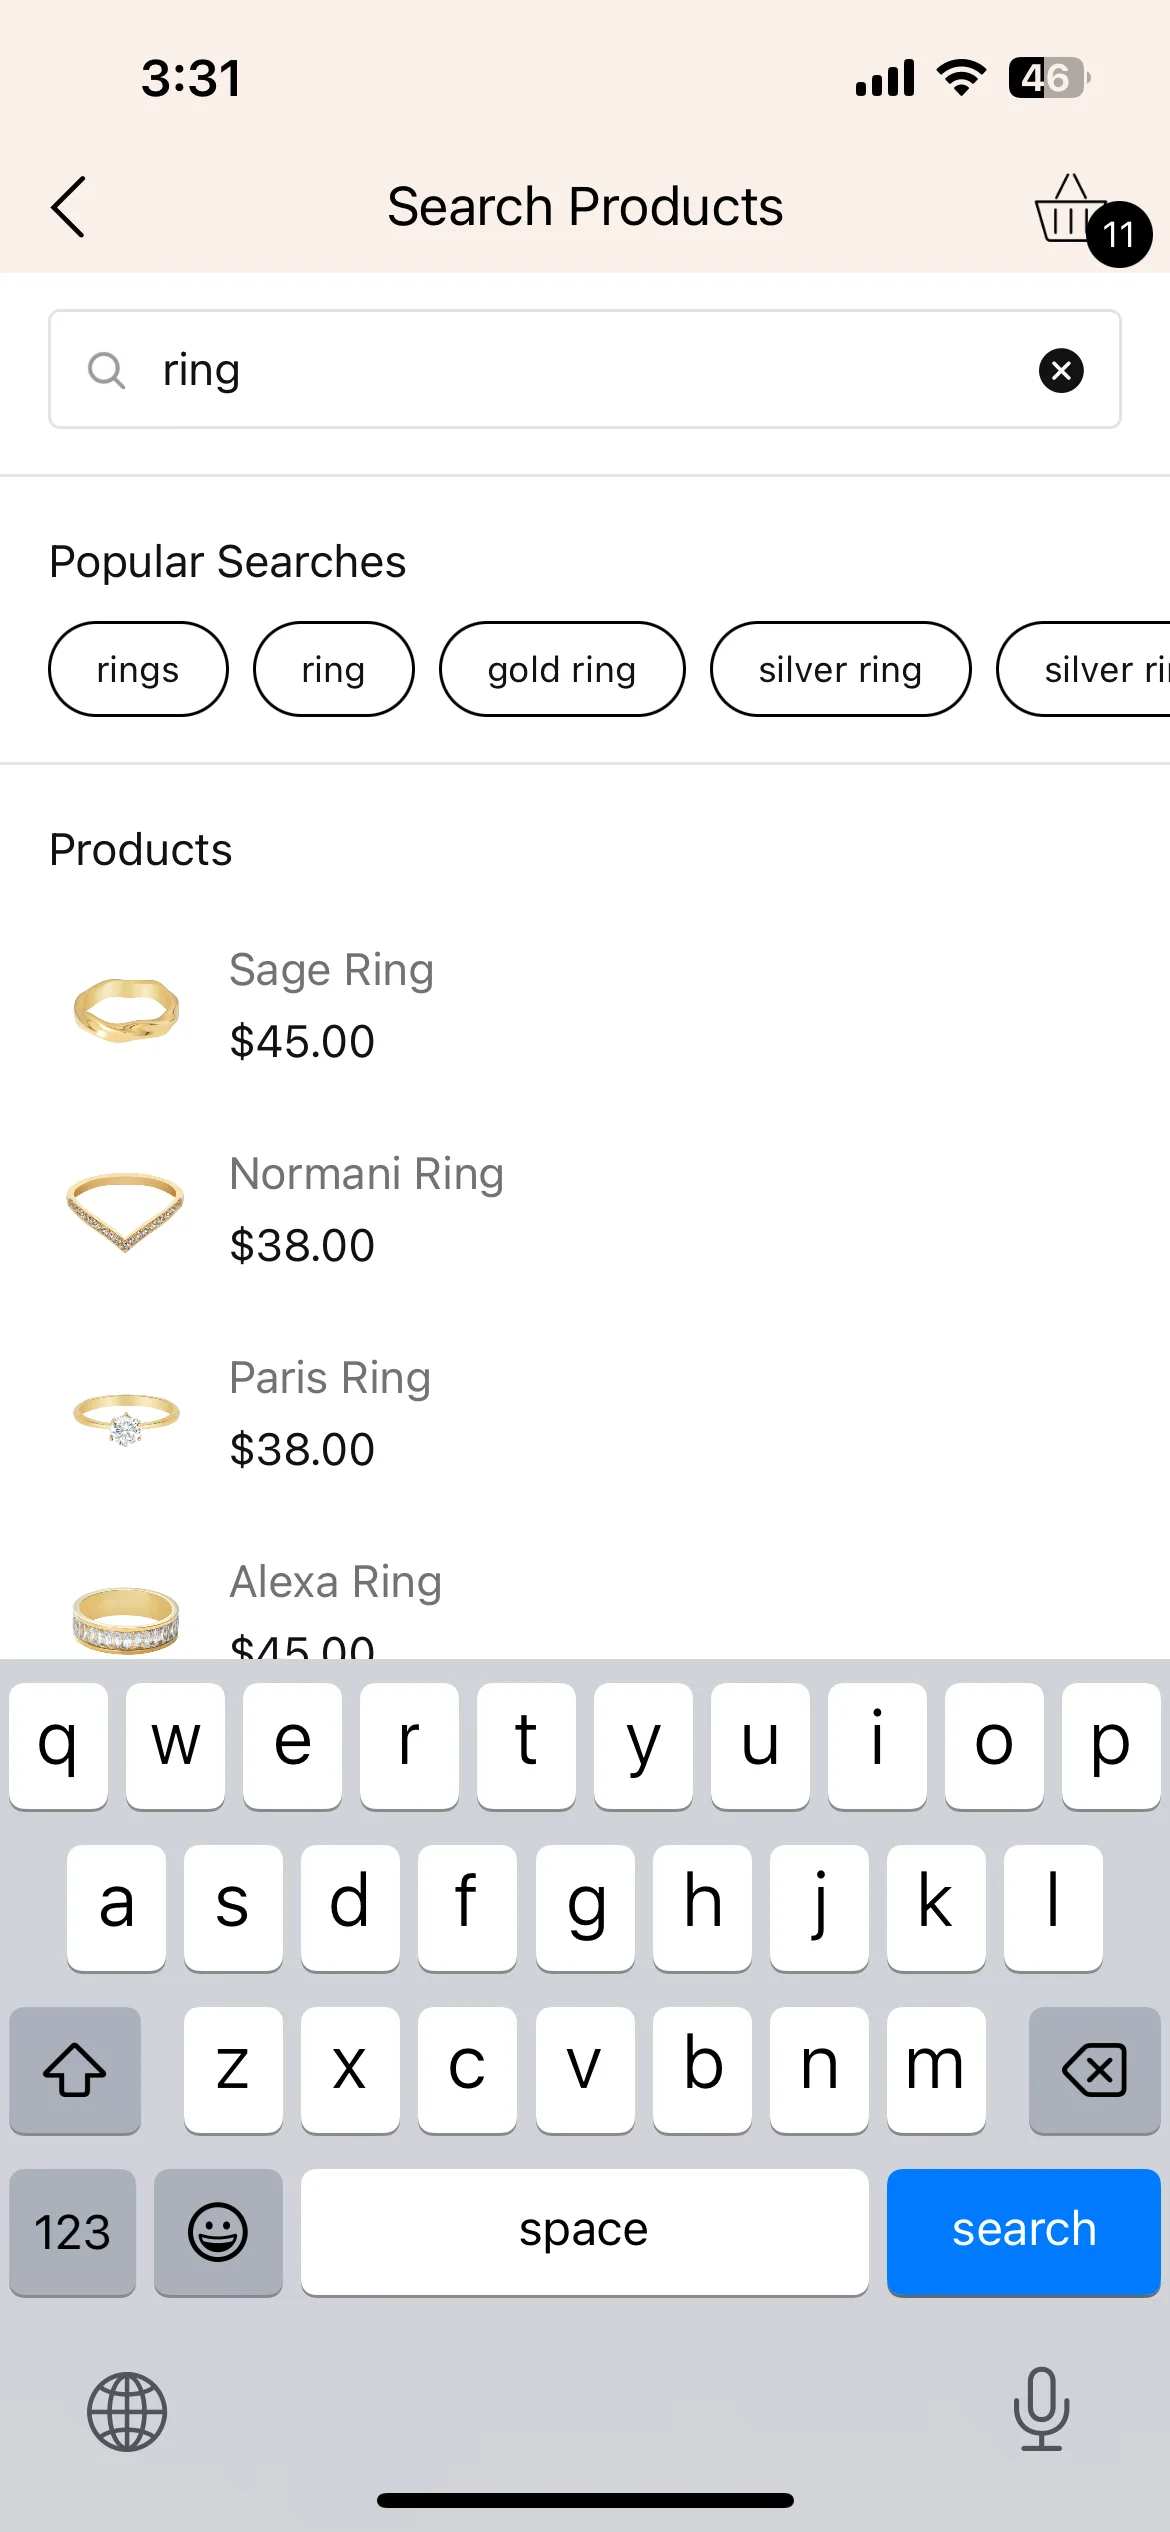Tap the back arrow icon

pyautogui.click(x=68, y=207)
